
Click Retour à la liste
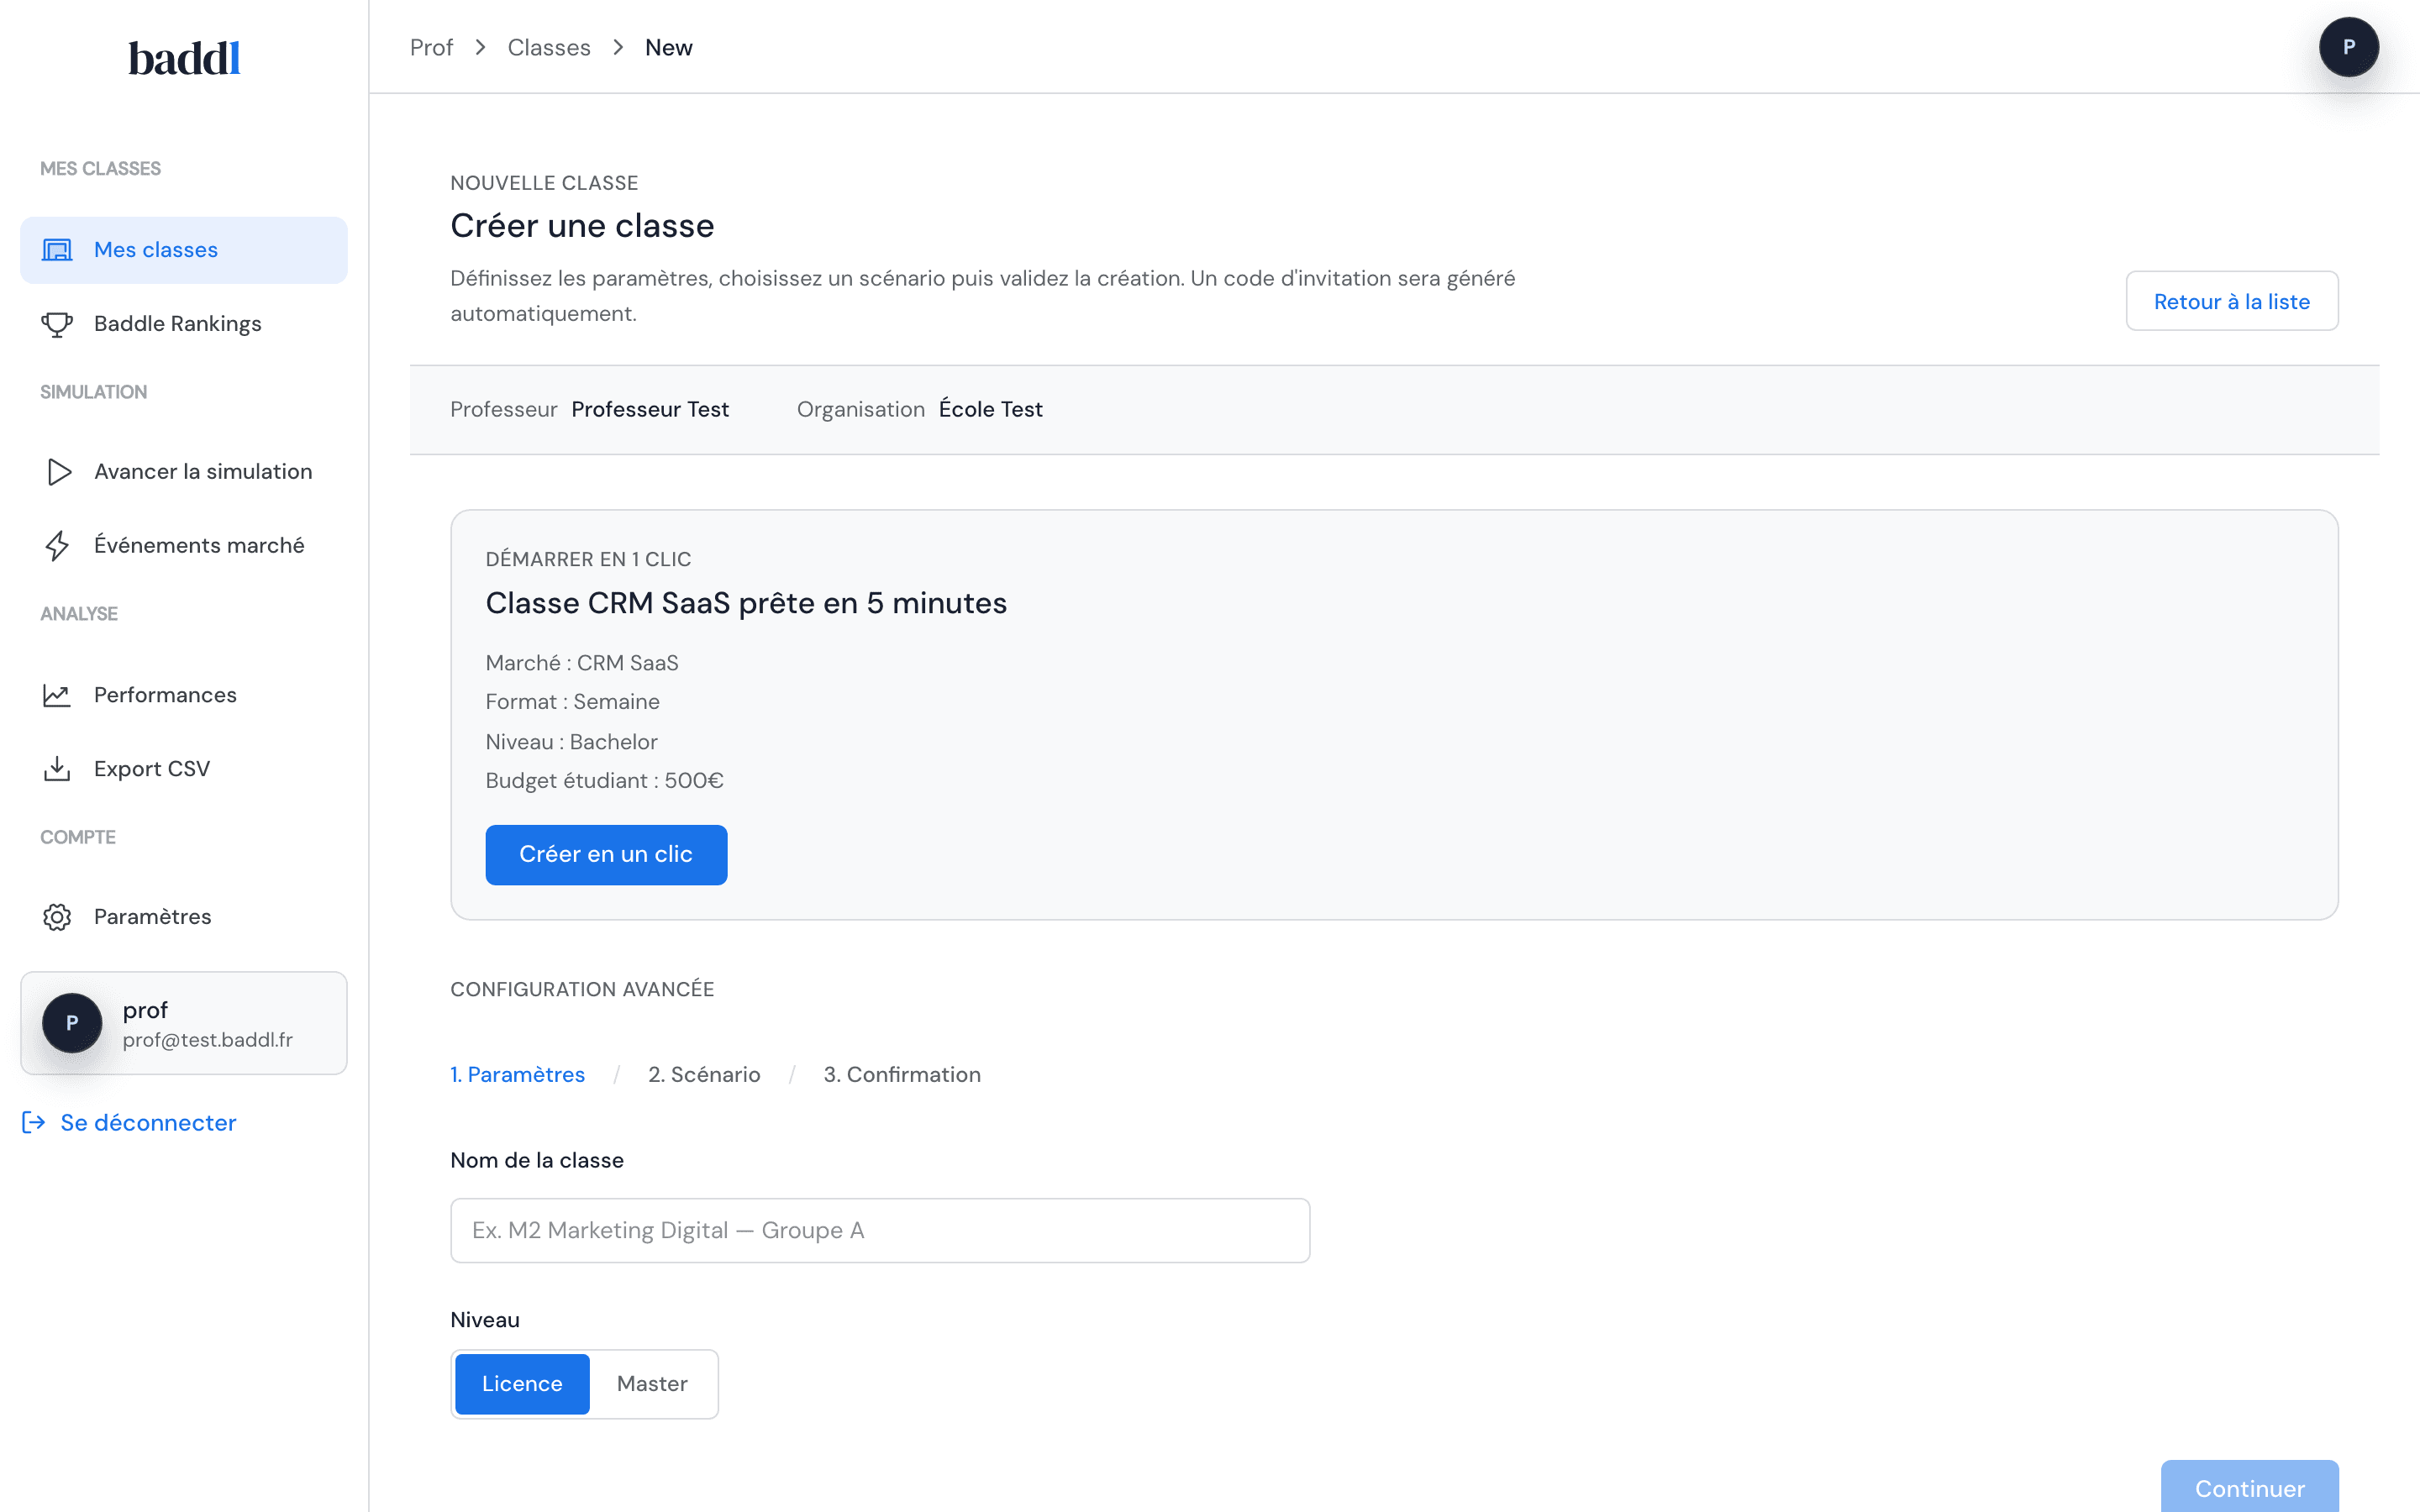(x=2232, y=300)
